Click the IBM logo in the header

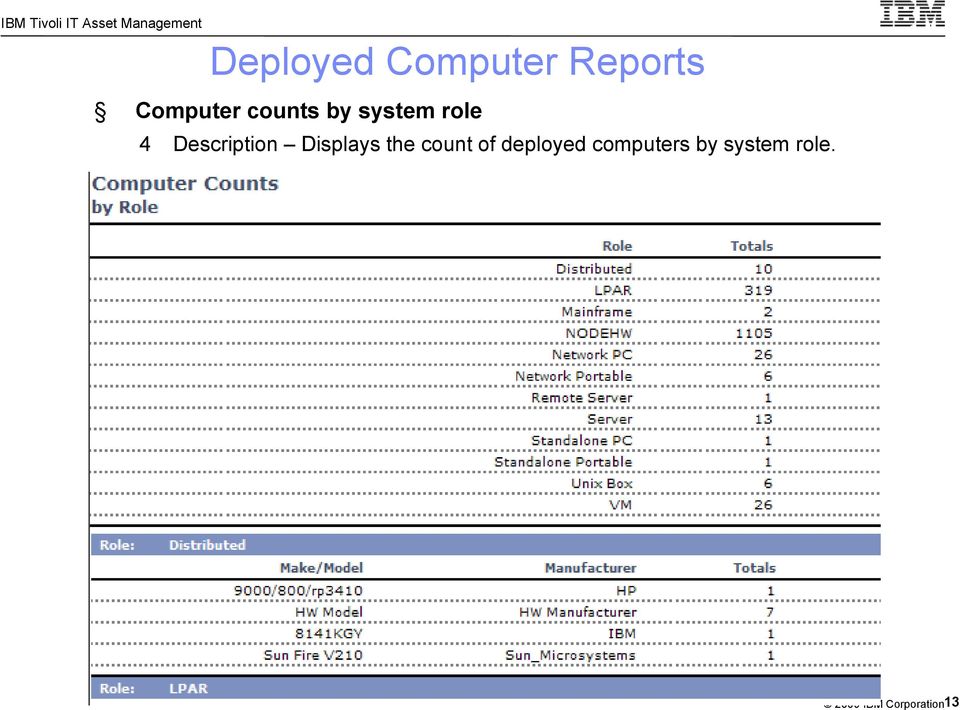tap(912, 13)
